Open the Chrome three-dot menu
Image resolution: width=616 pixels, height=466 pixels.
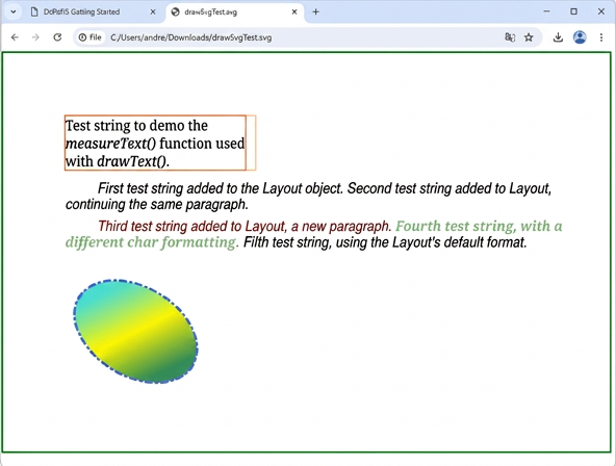tap(601, 37)
